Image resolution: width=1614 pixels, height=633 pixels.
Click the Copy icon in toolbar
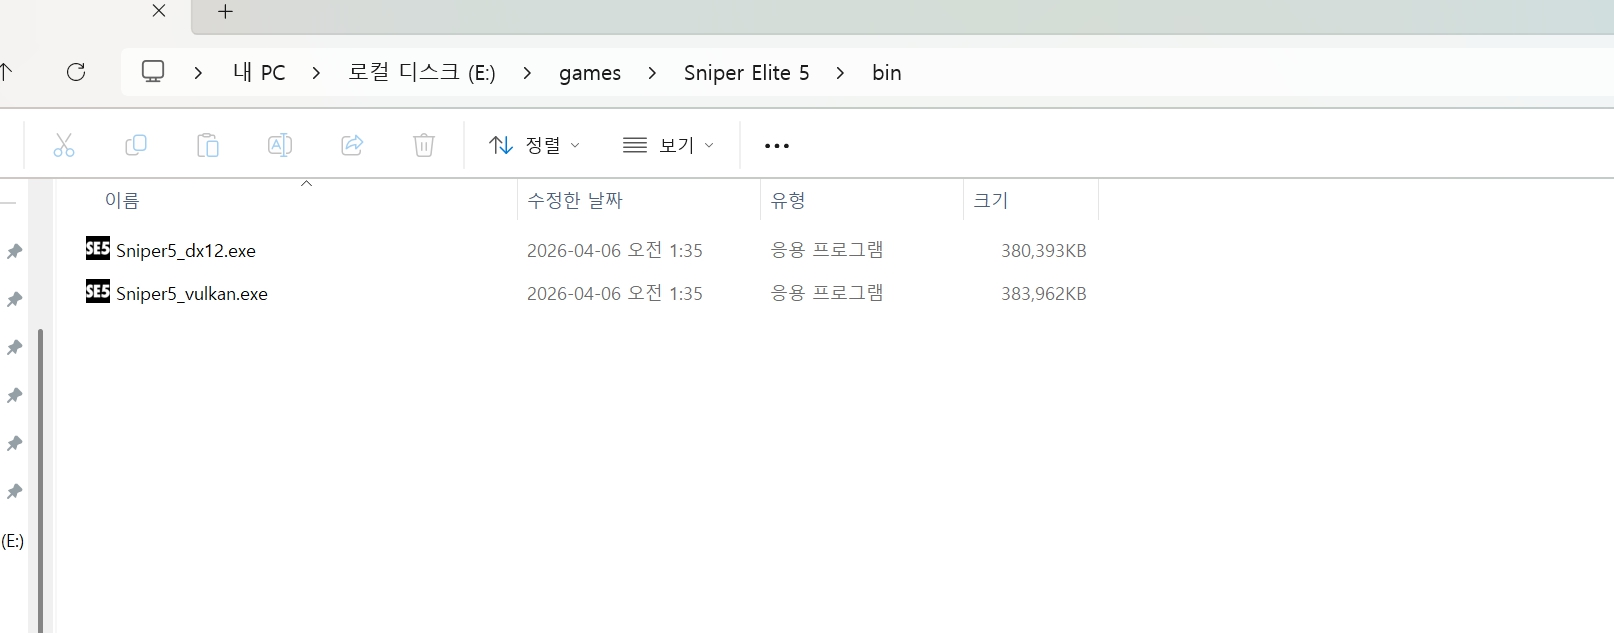[x=136, y=146]
